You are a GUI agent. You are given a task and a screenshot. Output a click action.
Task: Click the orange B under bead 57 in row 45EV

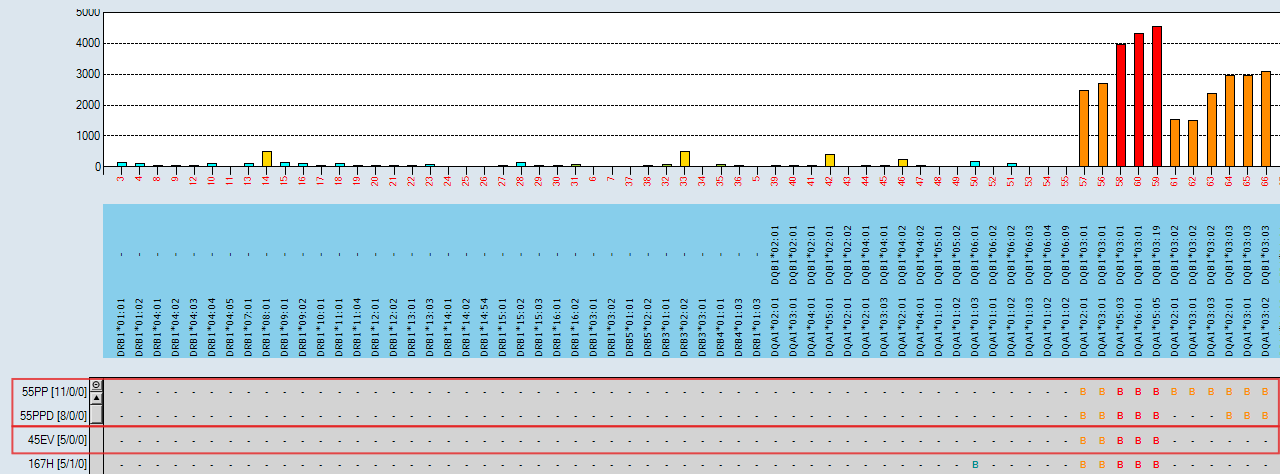click(x=1084, y=440)
